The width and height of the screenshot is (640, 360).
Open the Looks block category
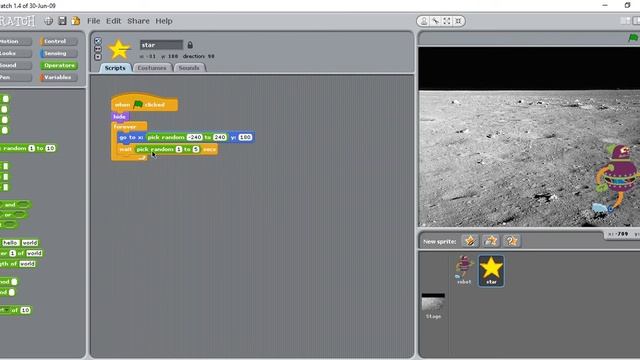click(15, 53)
